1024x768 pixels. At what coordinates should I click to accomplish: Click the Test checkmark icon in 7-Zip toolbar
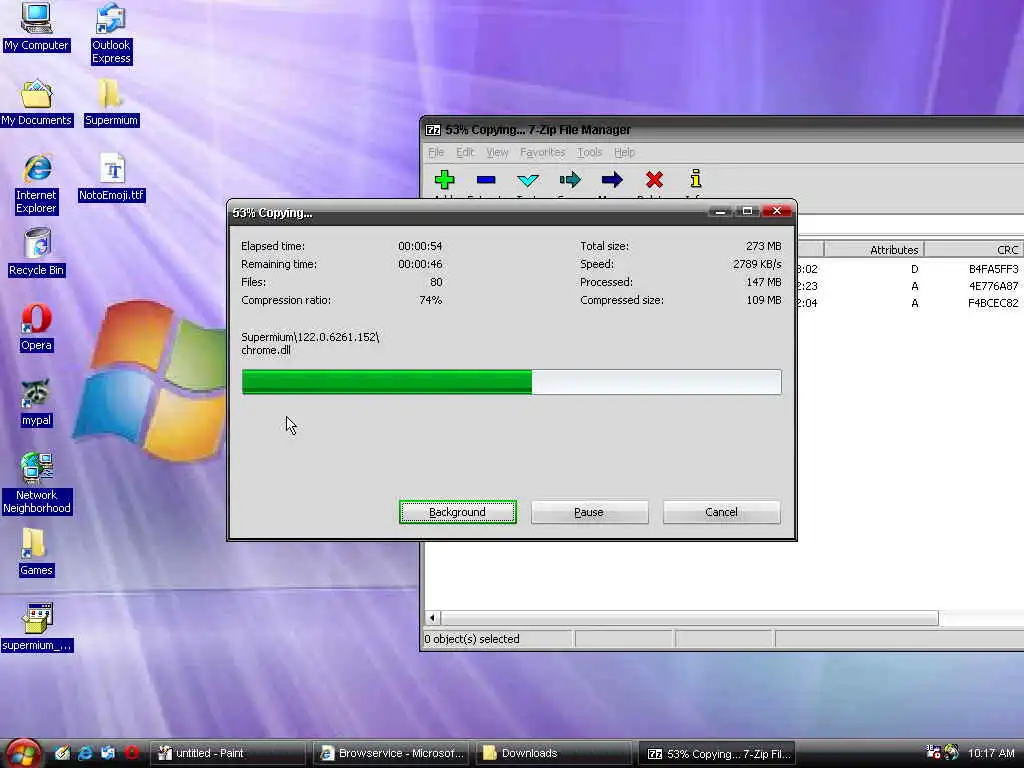pyautogui.click(x=528, y=180)
